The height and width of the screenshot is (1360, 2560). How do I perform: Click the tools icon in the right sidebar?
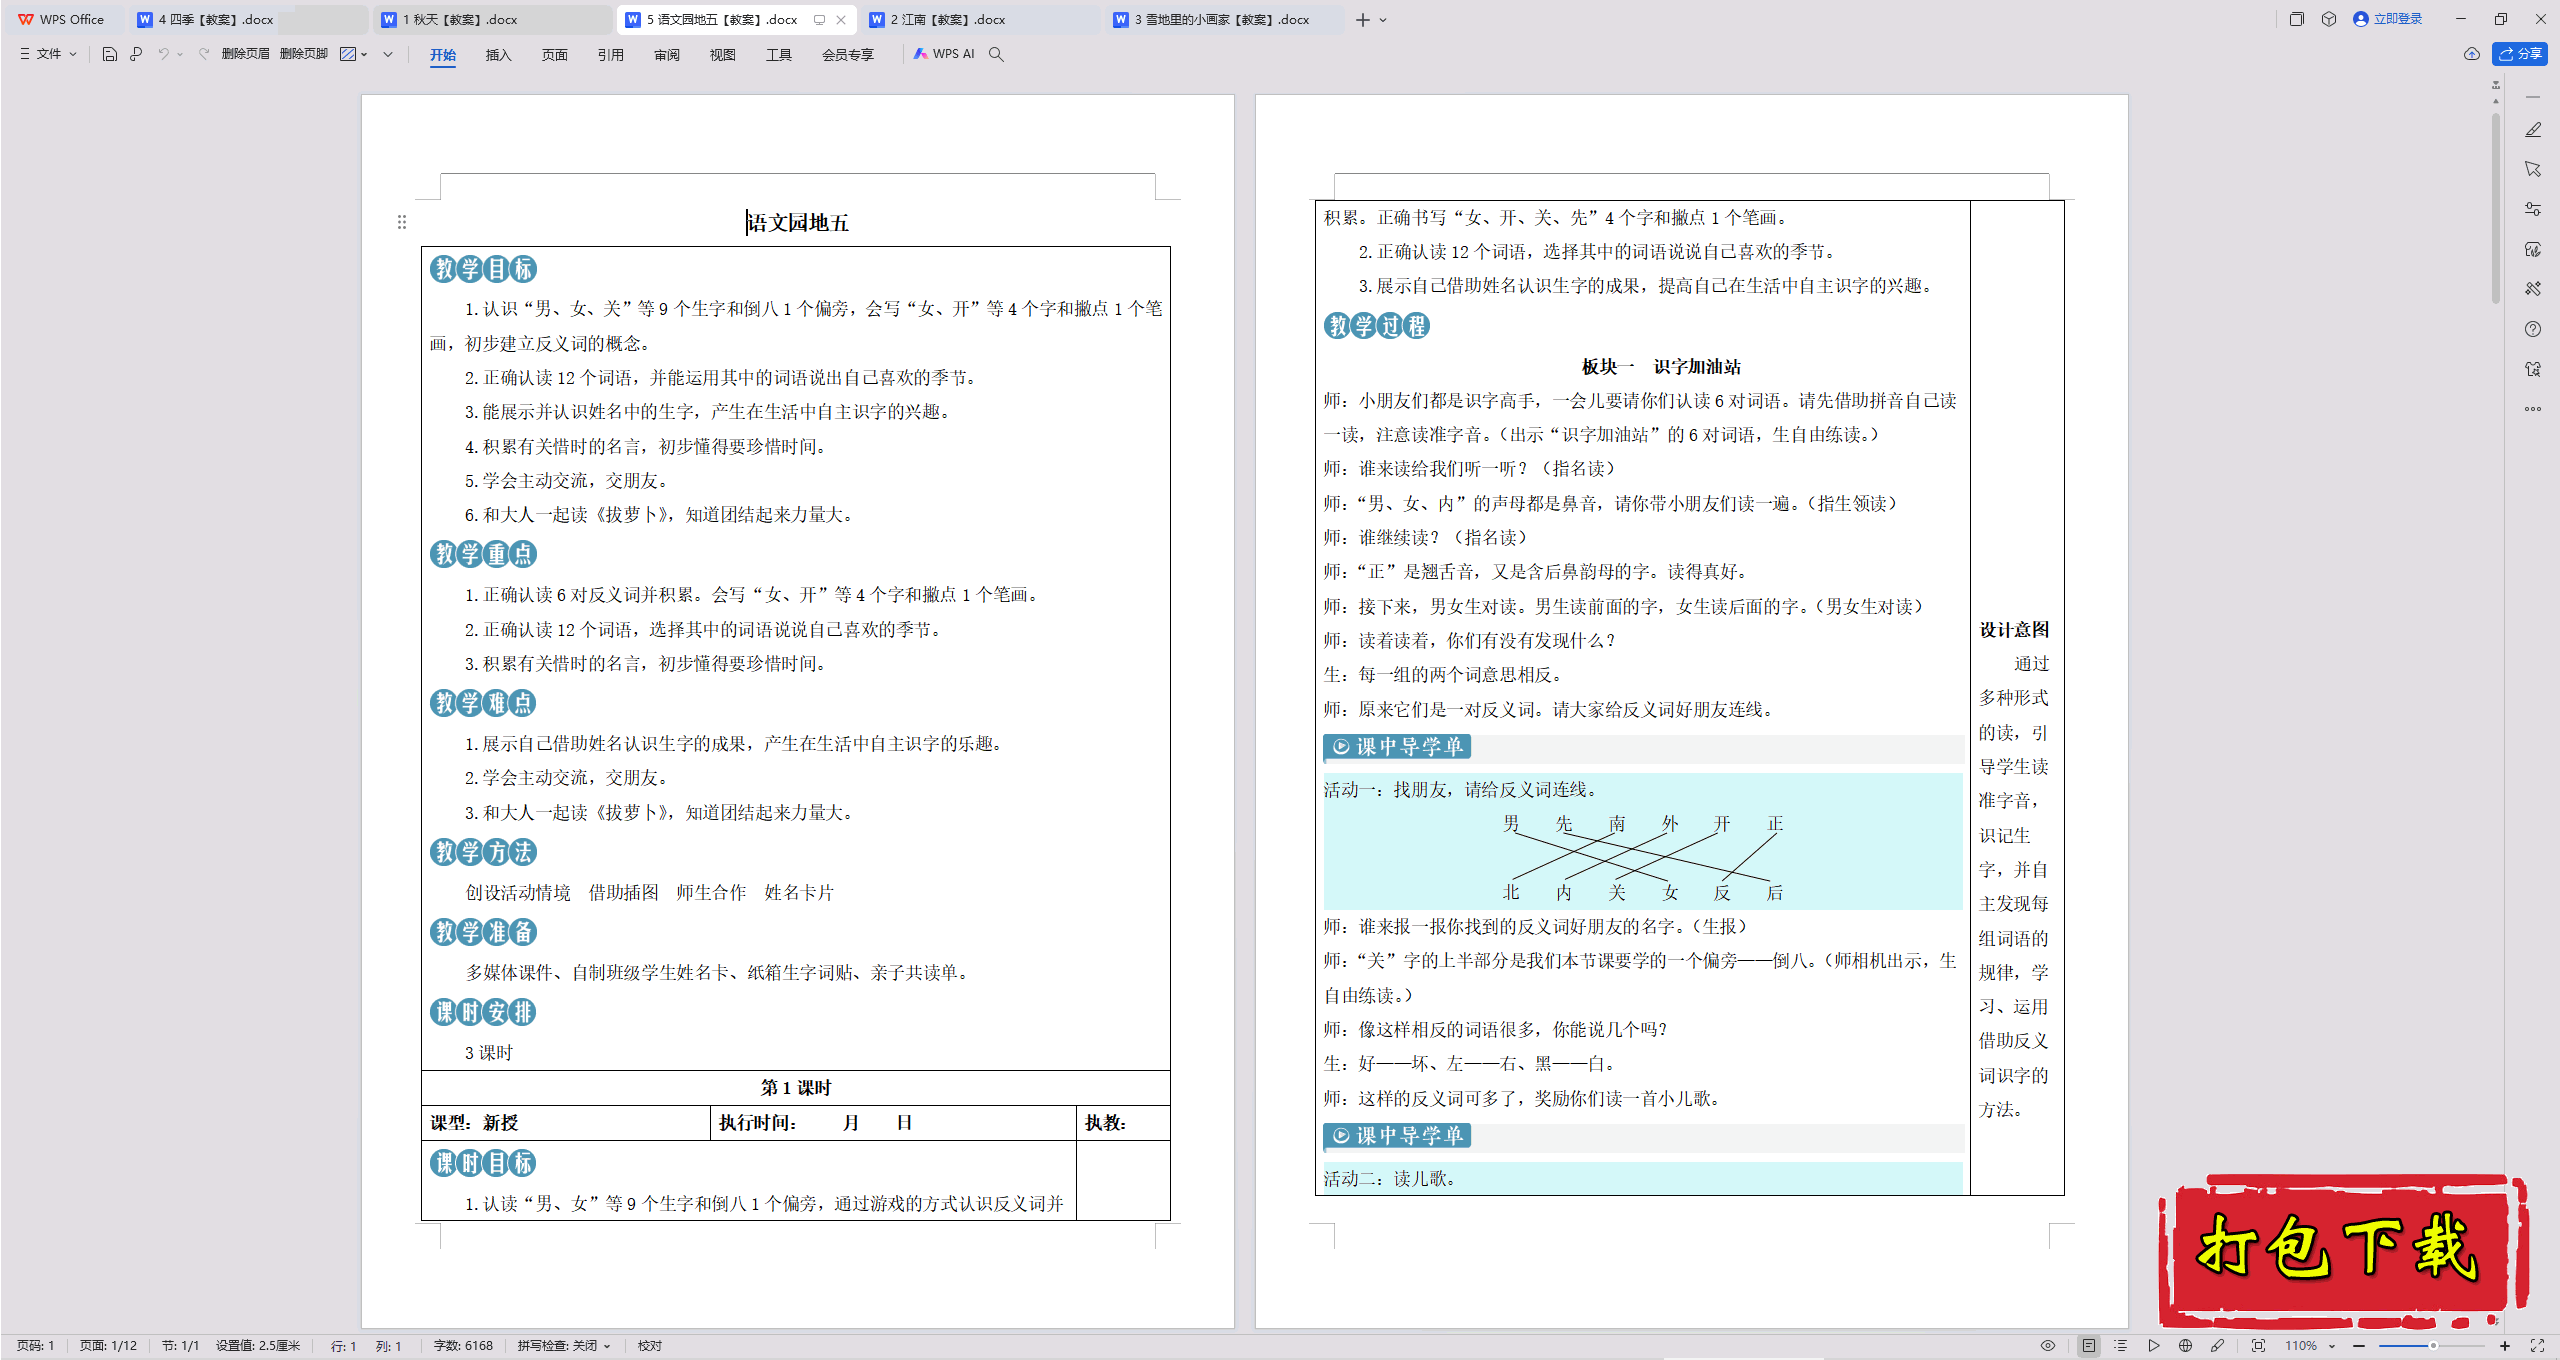tap(2533, 289)
